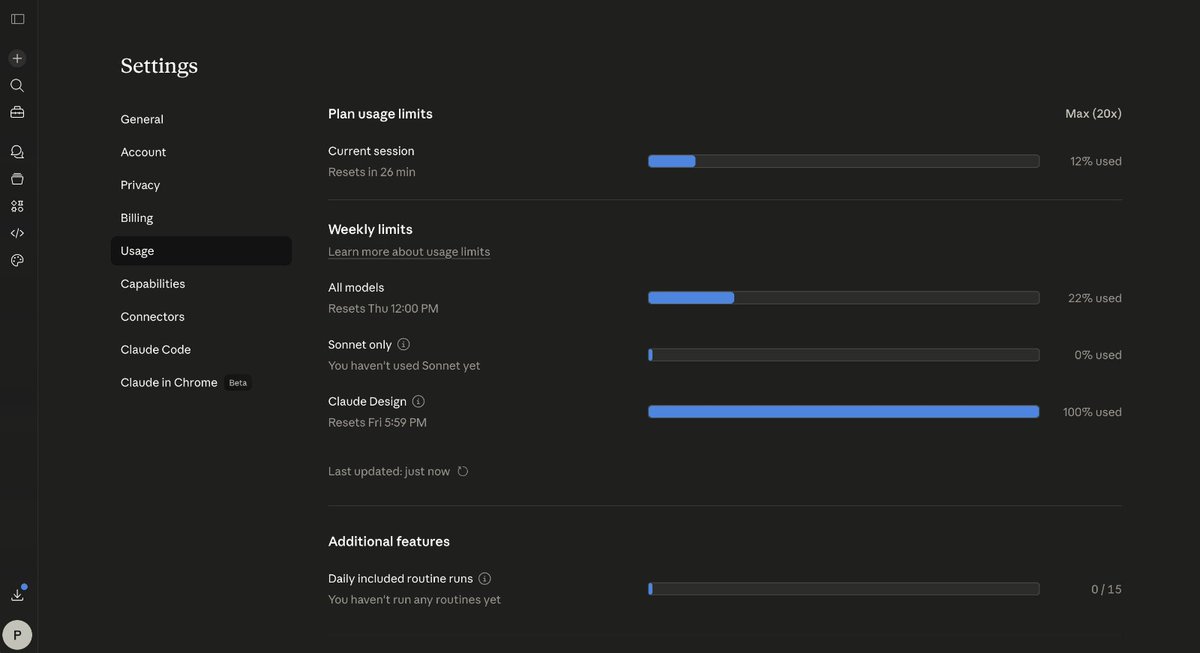Click the Claude Design 100% usage bar
Screen dimensions: 1200x653
[x=844, y=412]
